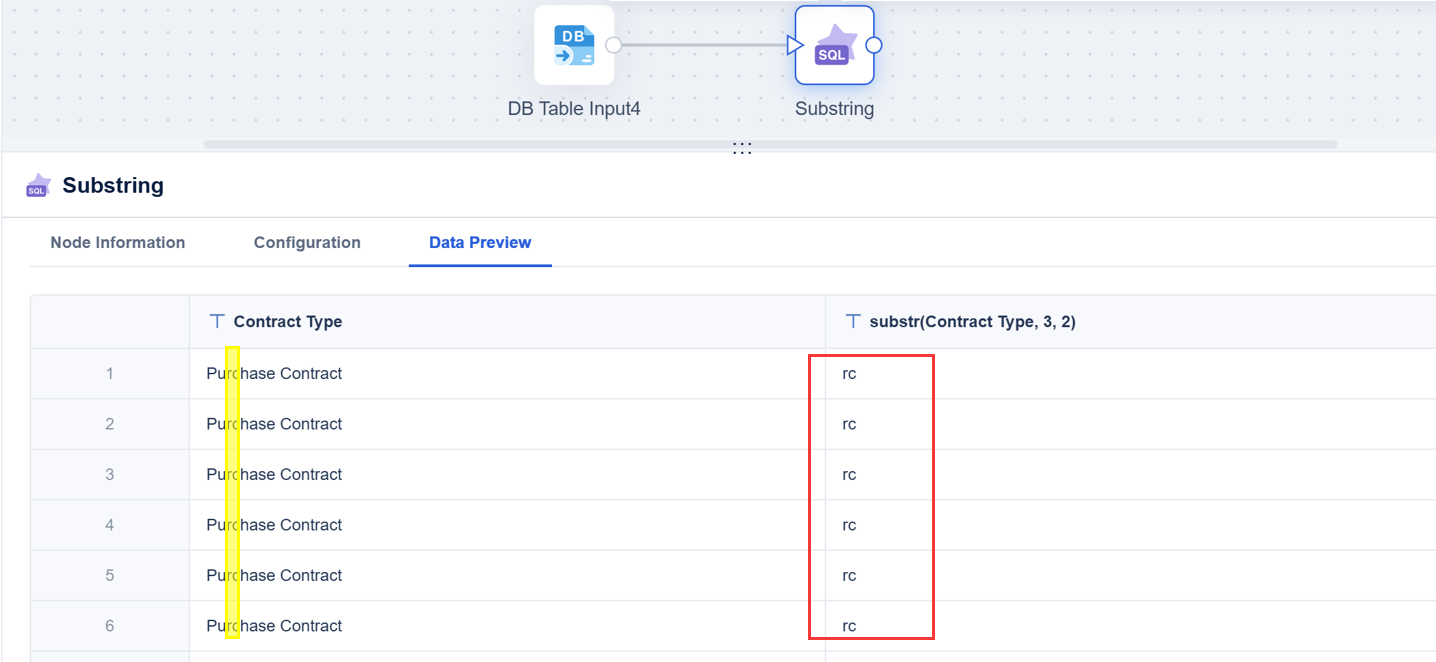
Task: Select the Substring SQL node icon
Action: tap(834, 46)
